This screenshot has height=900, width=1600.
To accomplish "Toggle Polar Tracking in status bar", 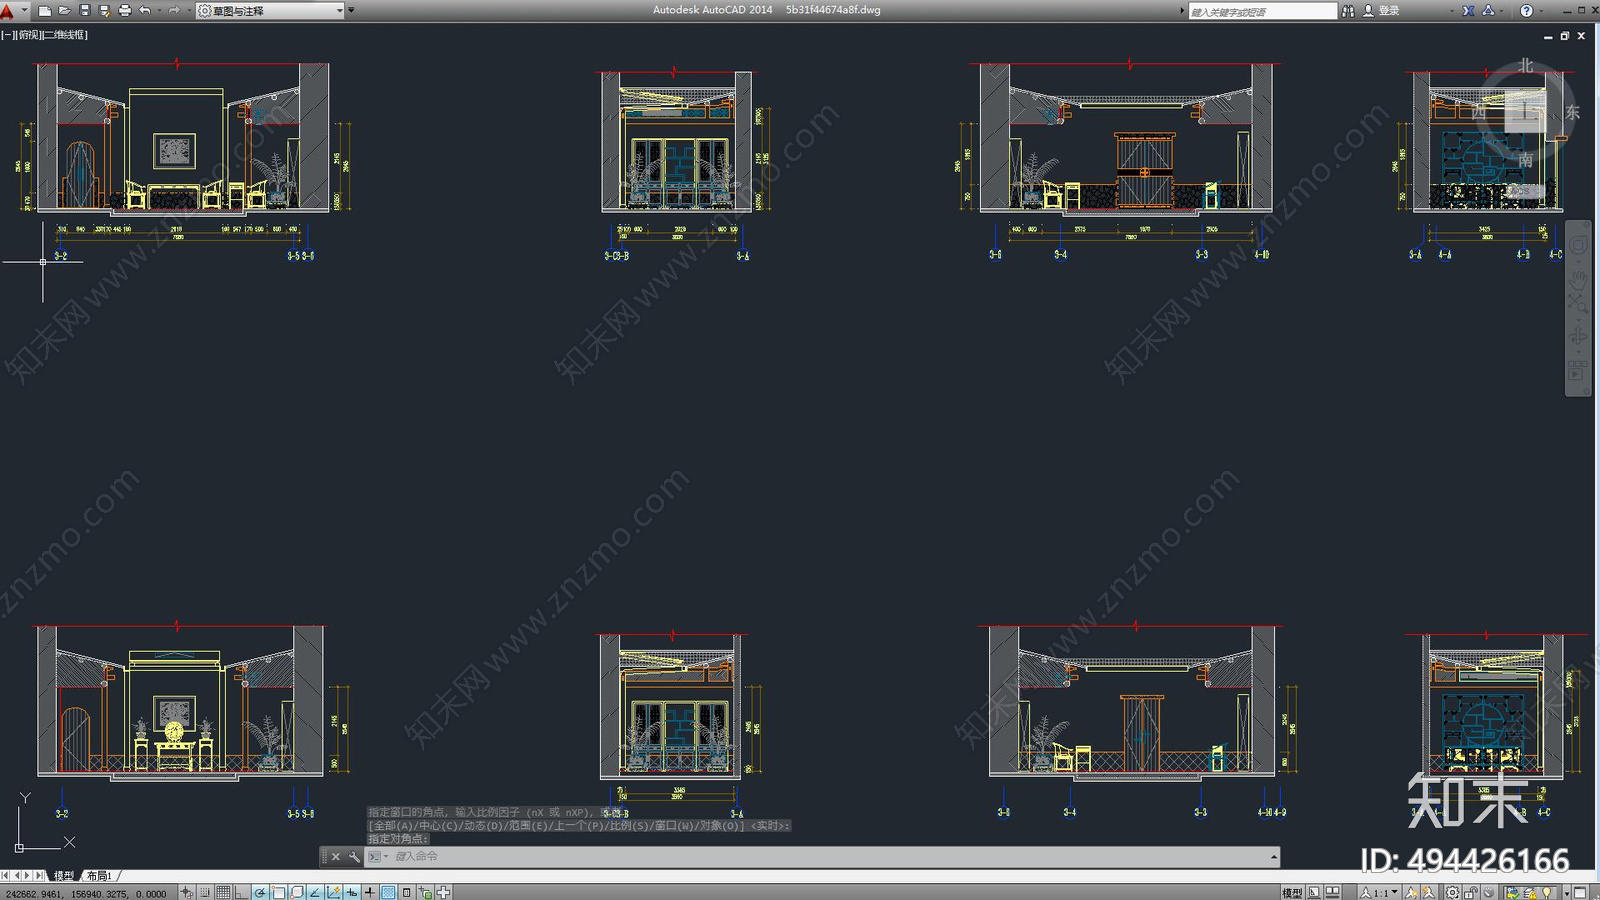I will (260, 892).
